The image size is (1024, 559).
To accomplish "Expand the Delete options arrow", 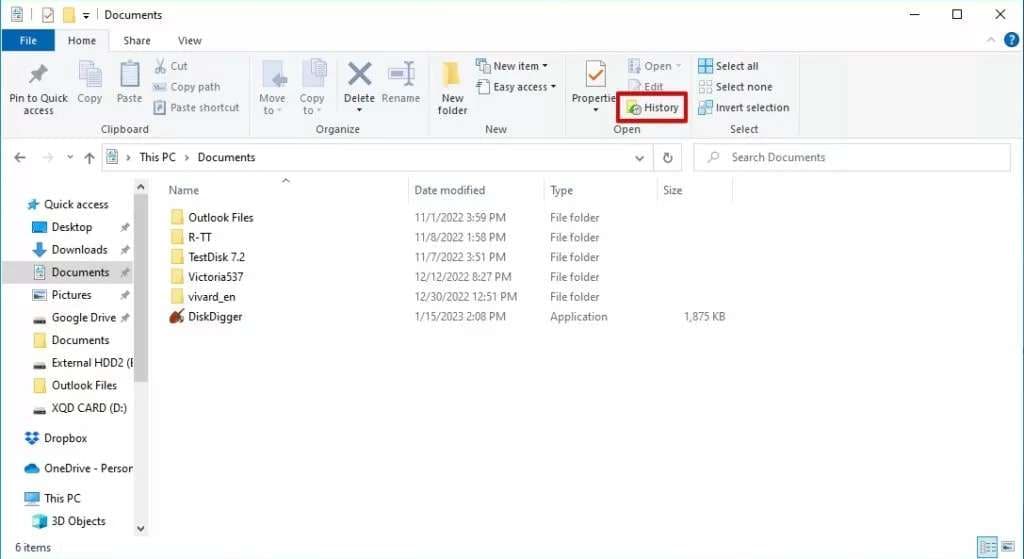I will (x=359, y=110).
